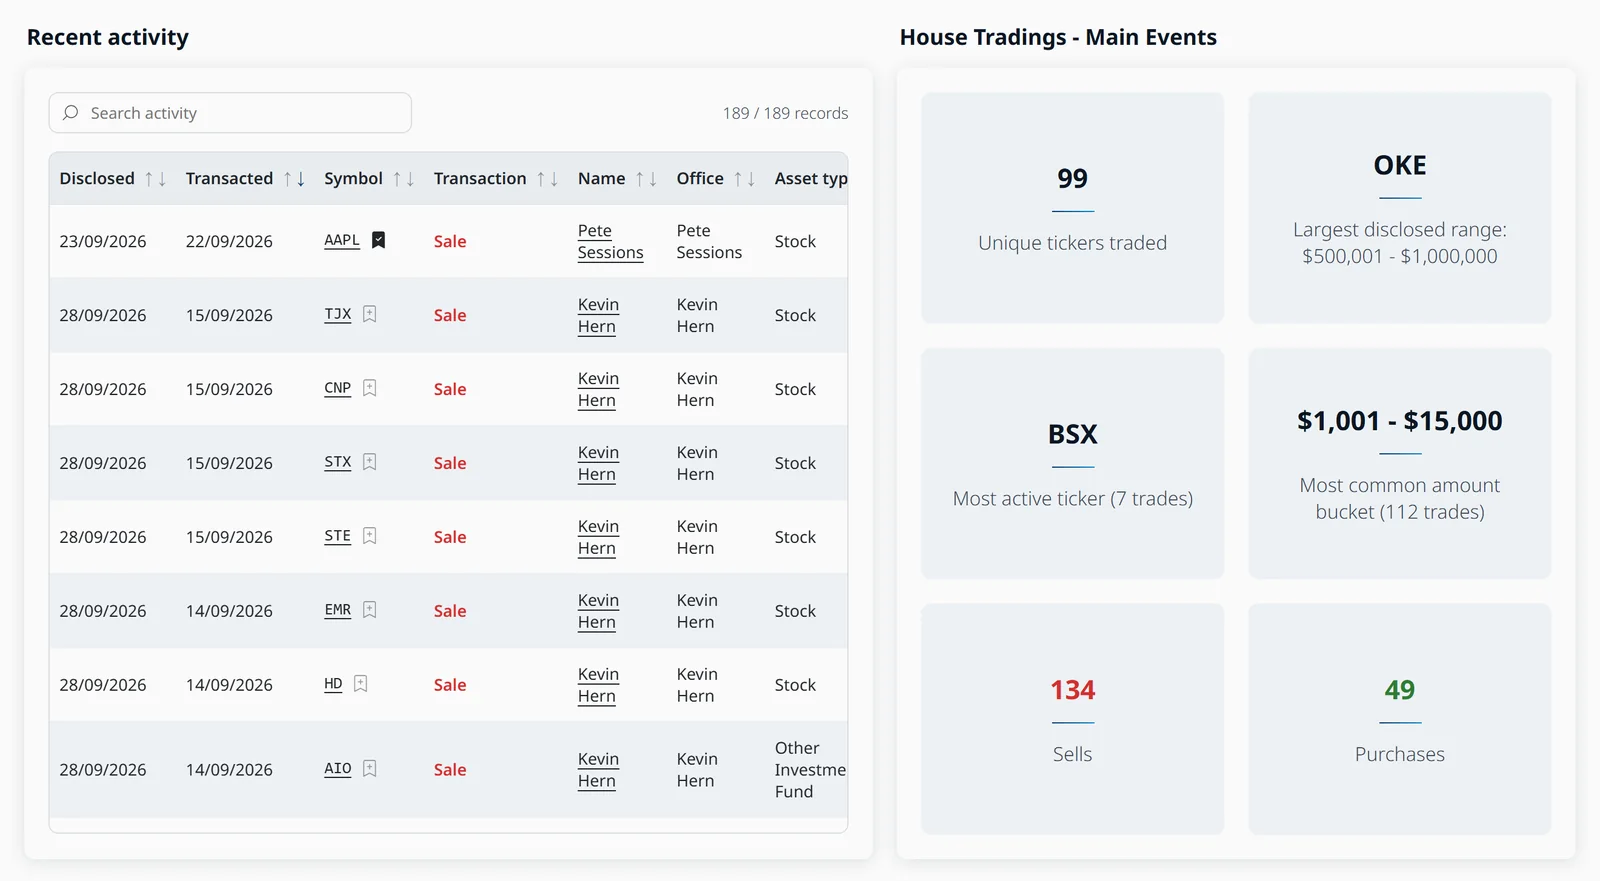This screenshot has width=1600, height=881.
Task: Open Kevin Hern's name link in TJX row
Action: (598, 316)
